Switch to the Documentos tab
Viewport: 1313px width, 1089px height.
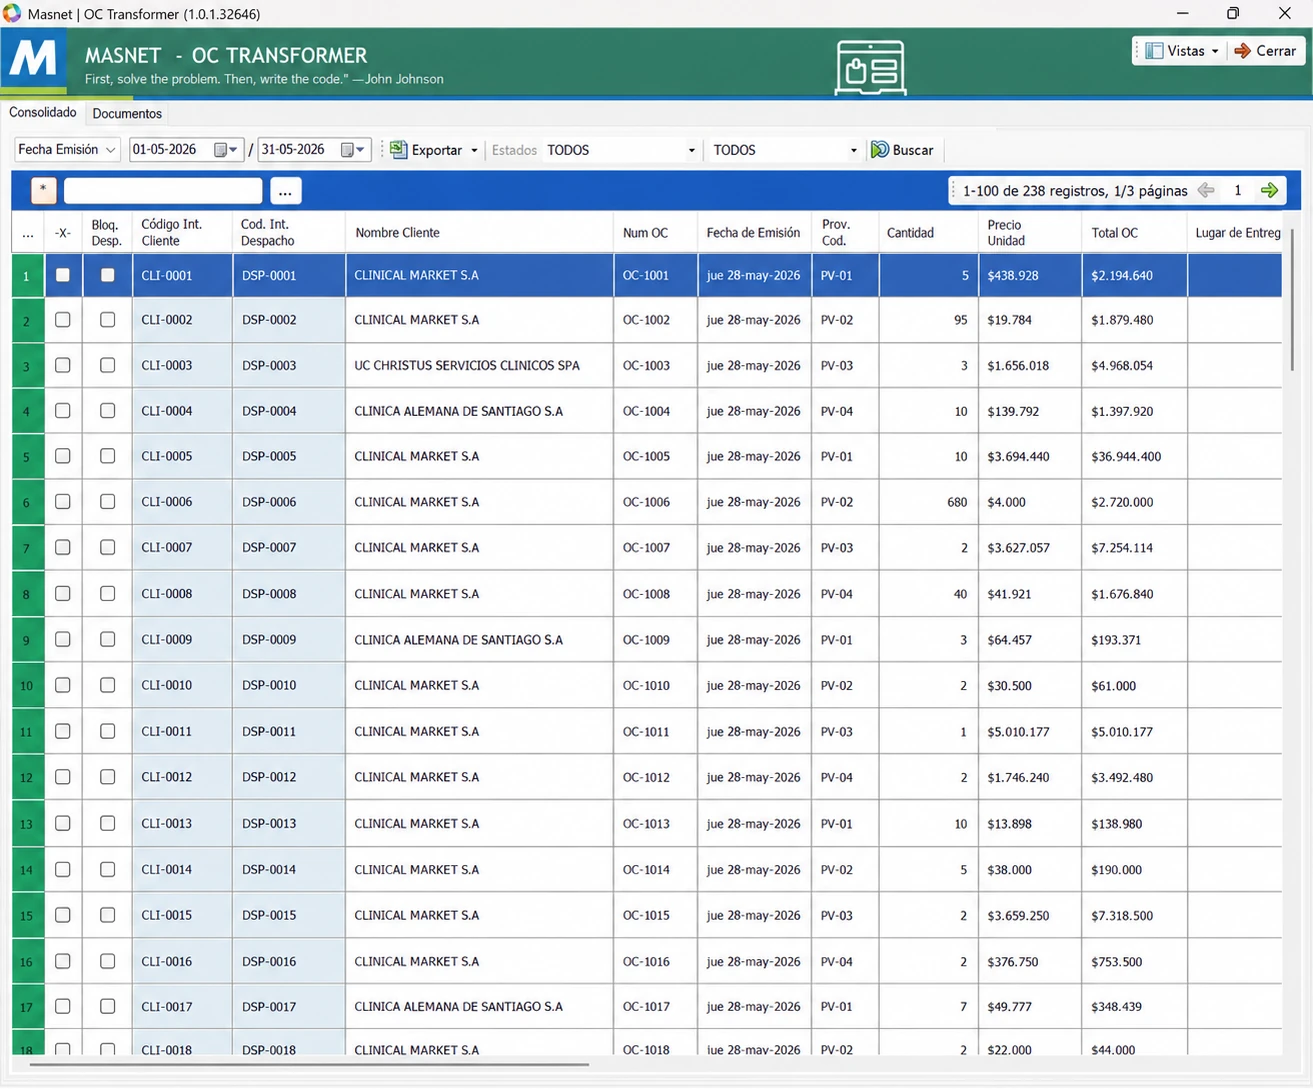(x=127, y=114)
